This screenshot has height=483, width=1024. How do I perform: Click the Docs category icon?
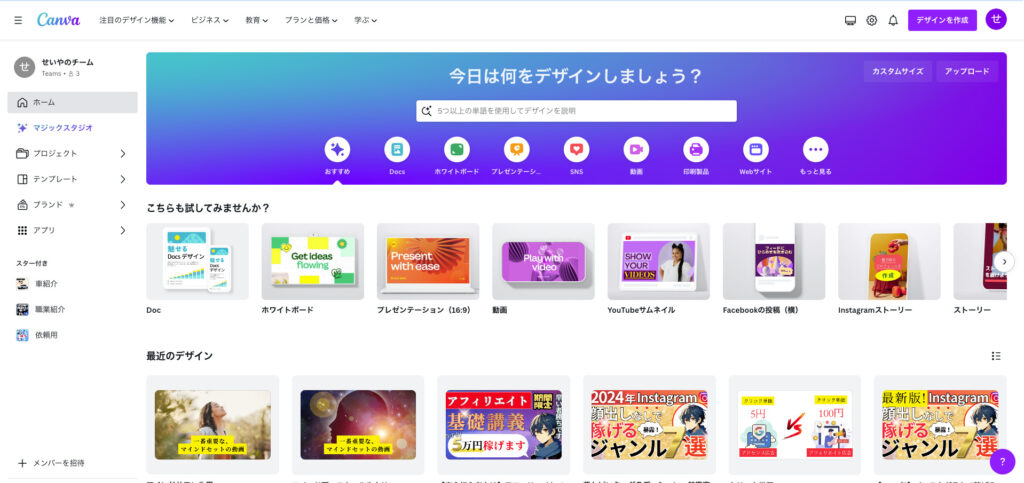397,150
